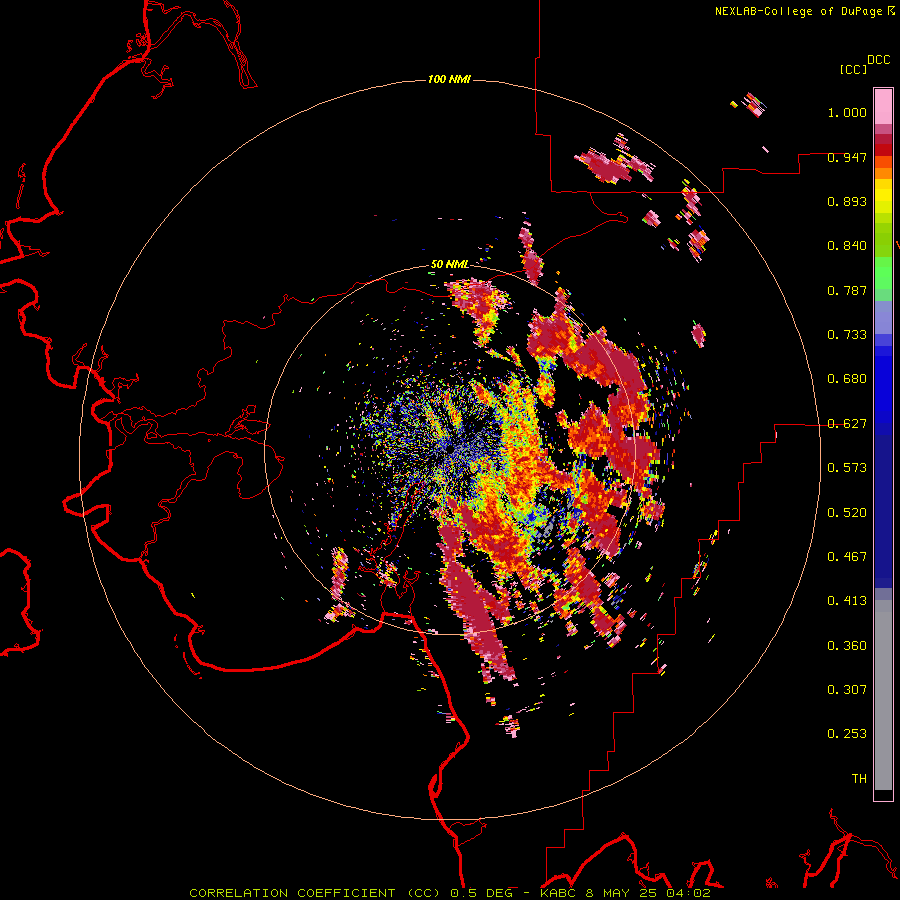The image size is (900, 900).
Task: Click the NEXLAB-College of DuPage credit text
Action: tap(798, 11)
